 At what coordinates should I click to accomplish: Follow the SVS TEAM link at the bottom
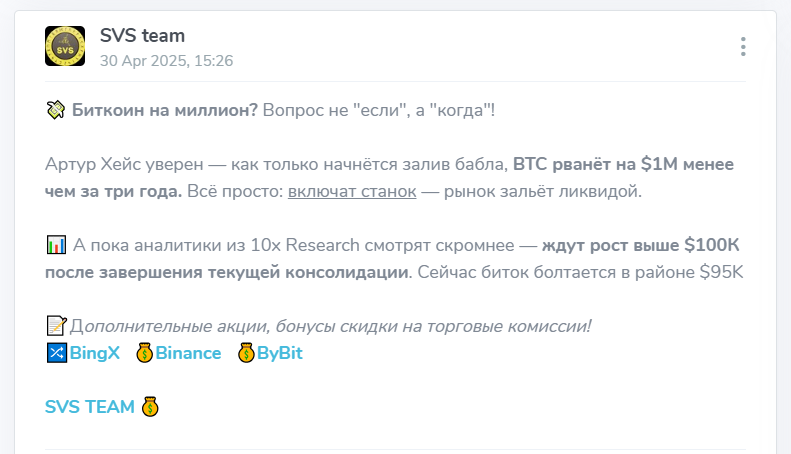tap(90, 407)
